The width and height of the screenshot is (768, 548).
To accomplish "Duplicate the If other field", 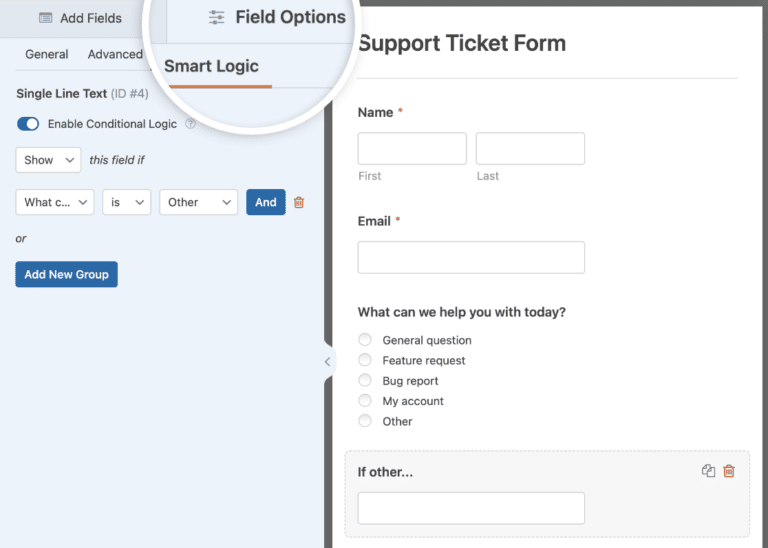I will [x=708, y=471].
